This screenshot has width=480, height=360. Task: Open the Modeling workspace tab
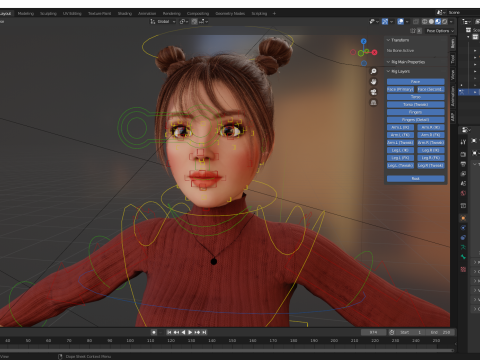point(26,14)
